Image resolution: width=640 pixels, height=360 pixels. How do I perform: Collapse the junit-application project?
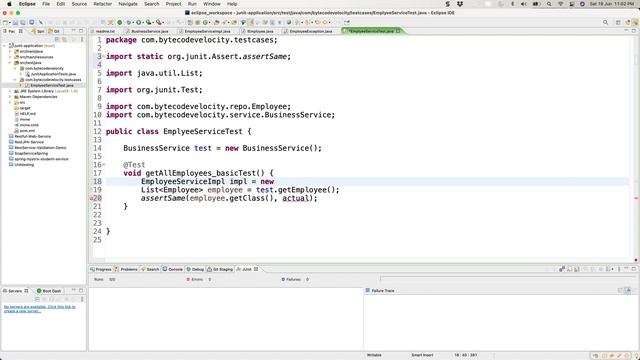tap(4, 46)
